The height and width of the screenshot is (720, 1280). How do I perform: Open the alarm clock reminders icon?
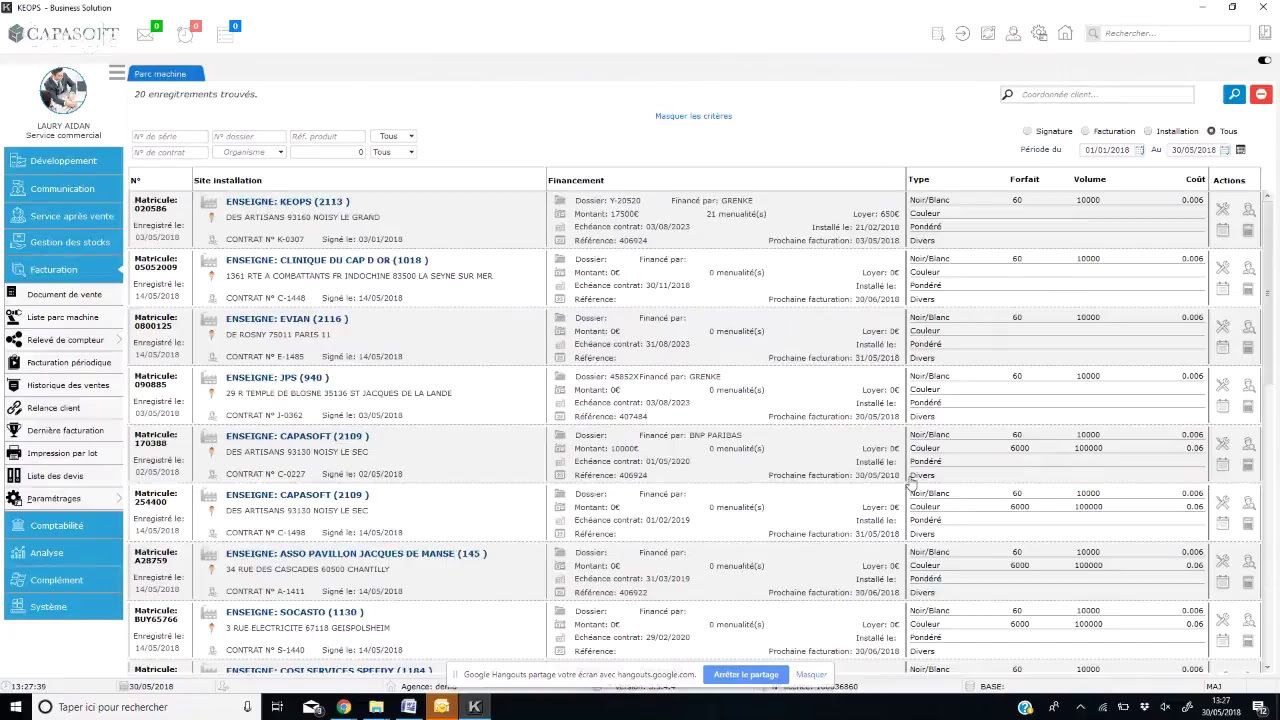click(186, 34)
